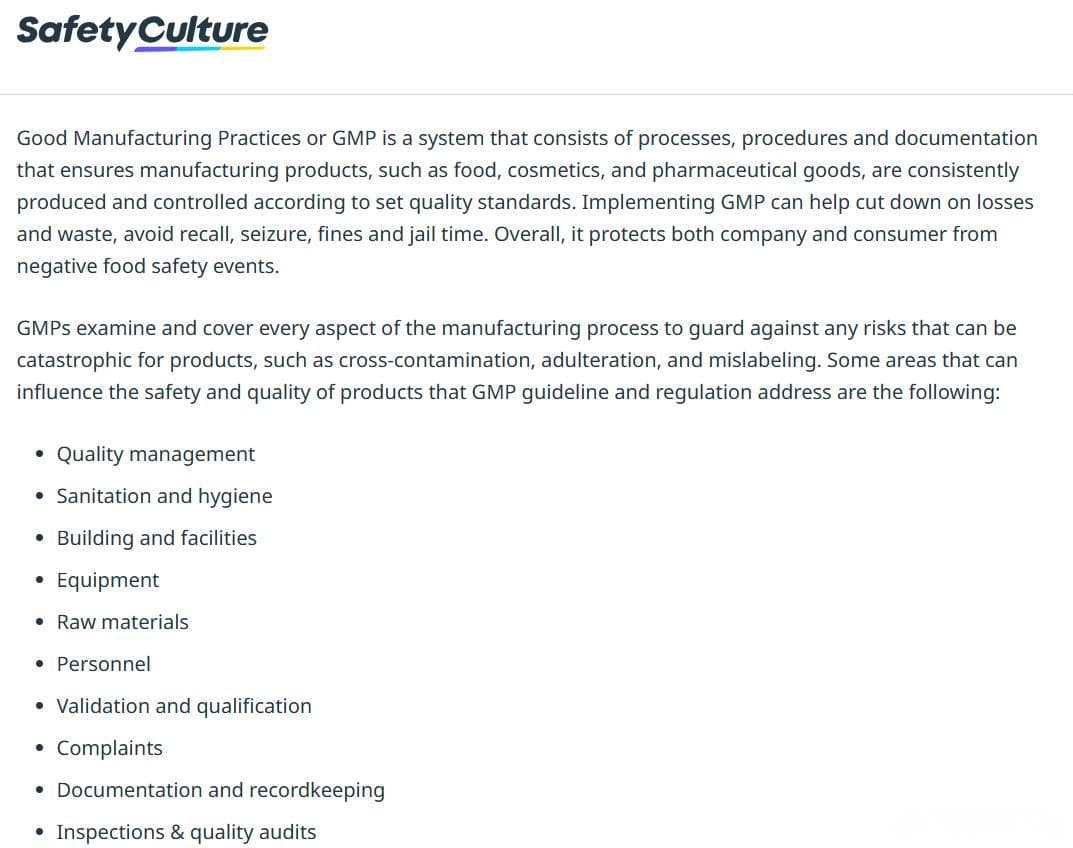This screenshot has width=1073, height=848.
Task: Click the Sanitation and hygiene list item
Action: pos(164,496)
